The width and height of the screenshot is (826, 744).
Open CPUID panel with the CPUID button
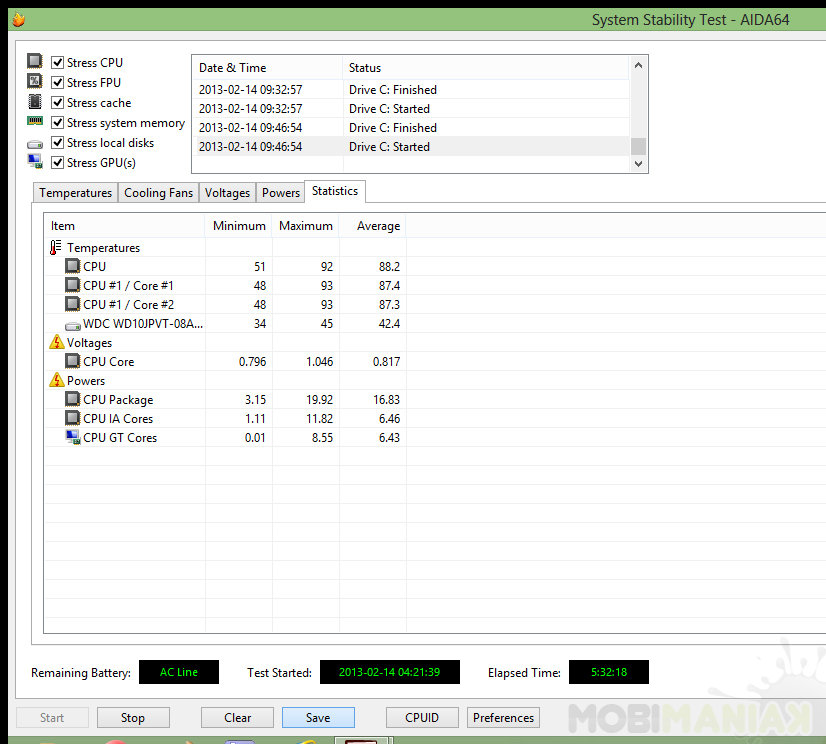click(x=422, y=718)
